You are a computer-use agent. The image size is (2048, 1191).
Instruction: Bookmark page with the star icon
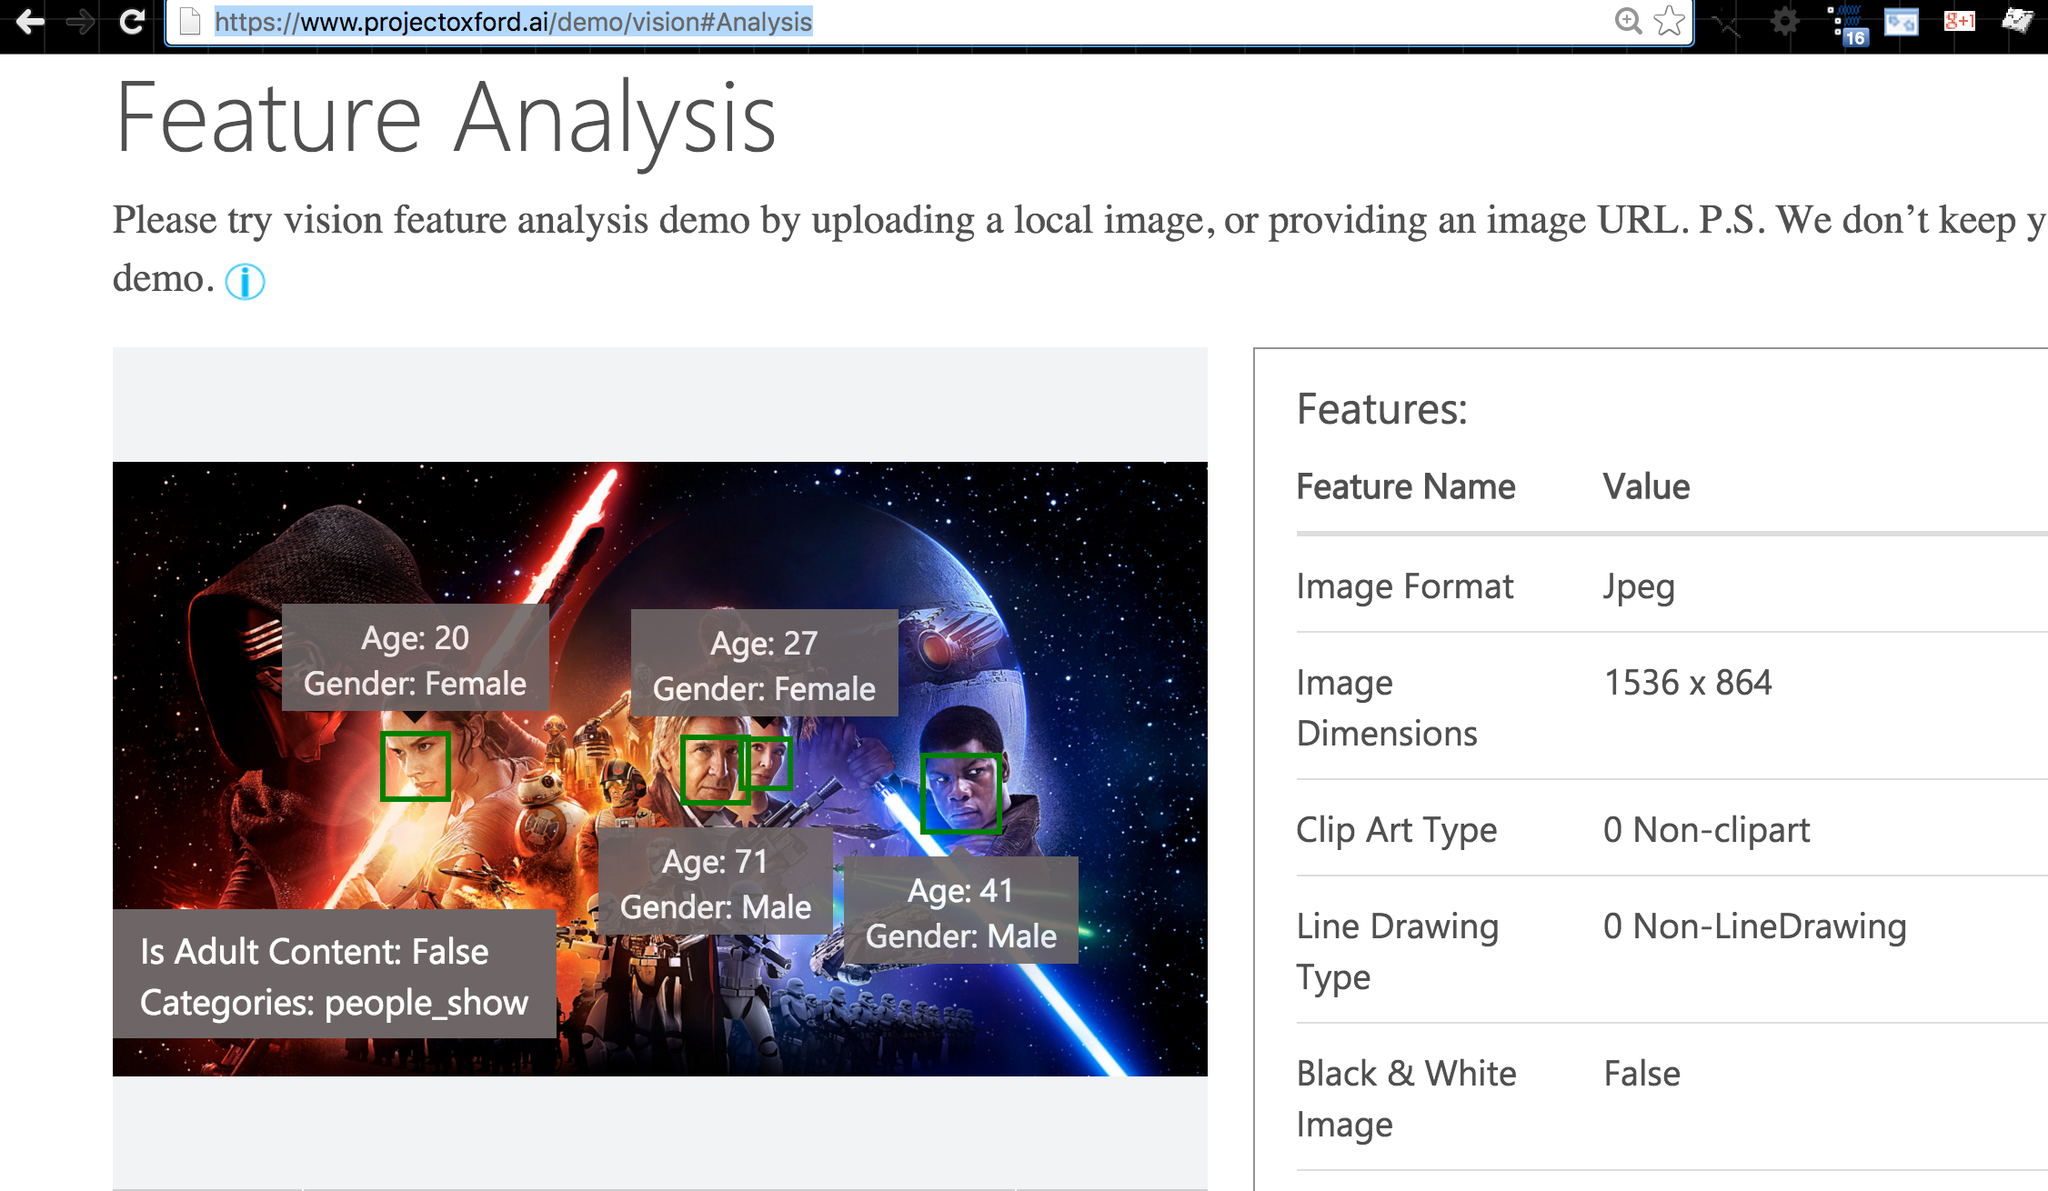pyautogui.click(x=1669, y=21)
